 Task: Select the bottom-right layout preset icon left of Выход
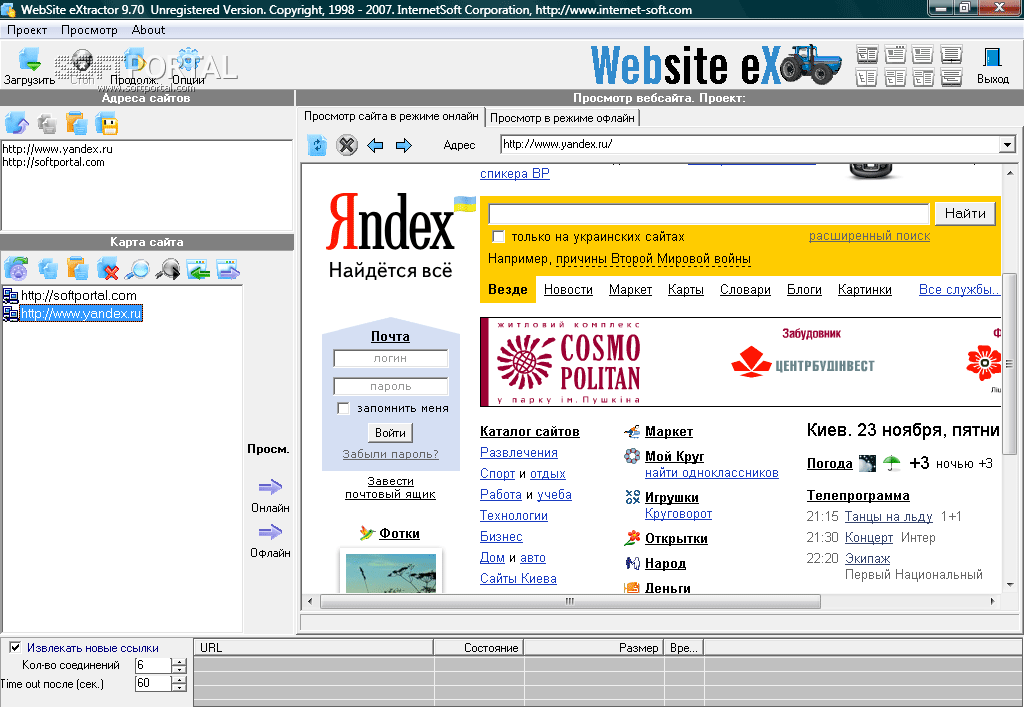pos(952,78)
